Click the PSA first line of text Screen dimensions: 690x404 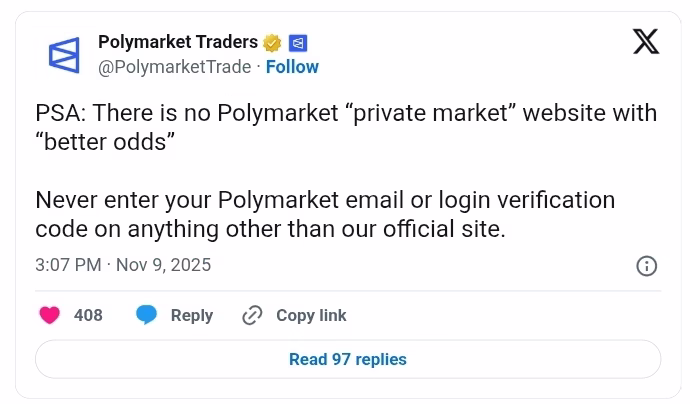pyautogui.click(x=346, y=113)
